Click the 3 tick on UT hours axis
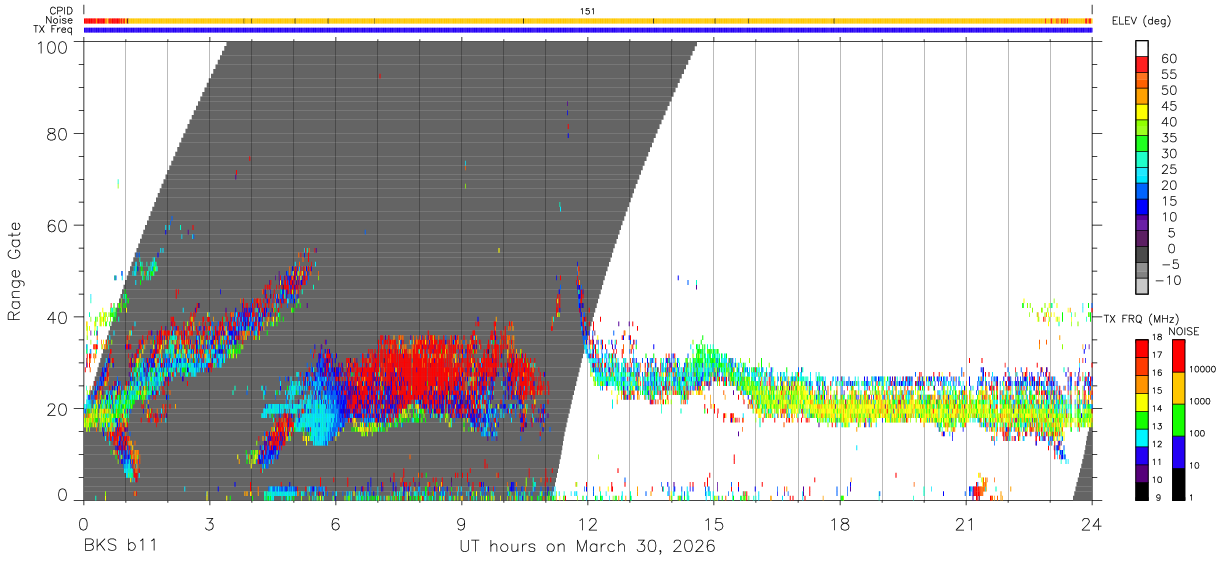The image size is (1228, 567). click(209, 523)
